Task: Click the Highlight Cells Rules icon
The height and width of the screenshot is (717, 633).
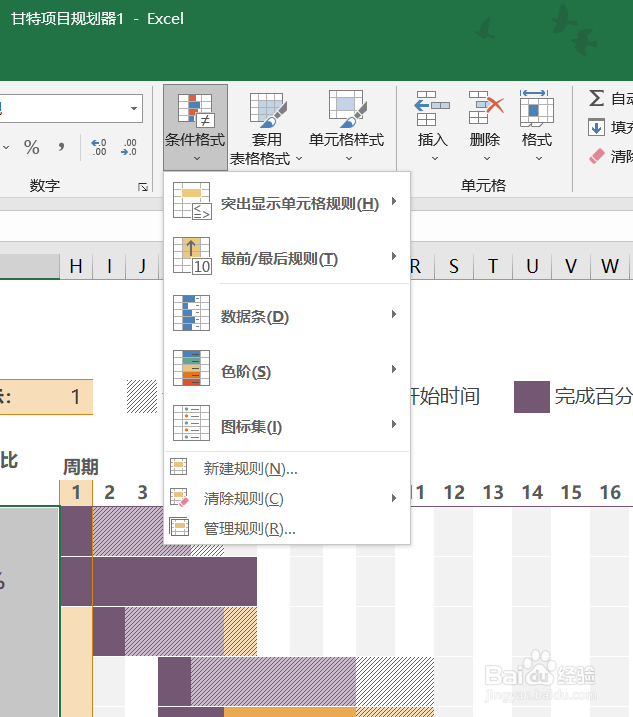Action: (x=192, y=201)
